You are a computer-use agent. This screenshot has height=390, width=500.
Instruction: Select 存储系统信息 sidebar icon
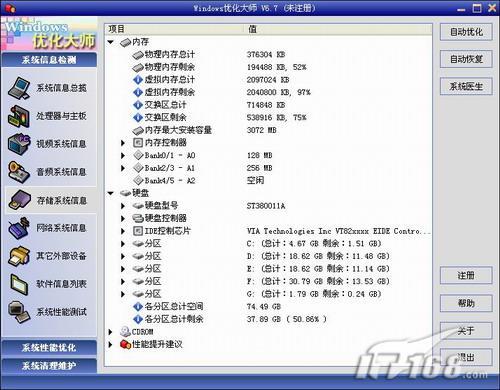[x=19, y=200]
